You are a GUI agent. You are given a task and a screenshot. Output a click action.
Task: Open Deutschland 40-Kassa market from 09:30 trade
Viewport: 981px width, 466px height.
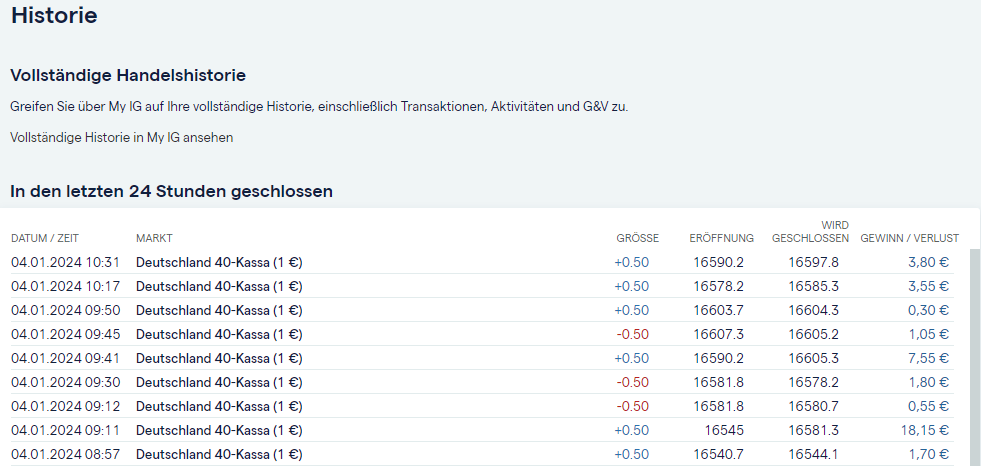219,382
